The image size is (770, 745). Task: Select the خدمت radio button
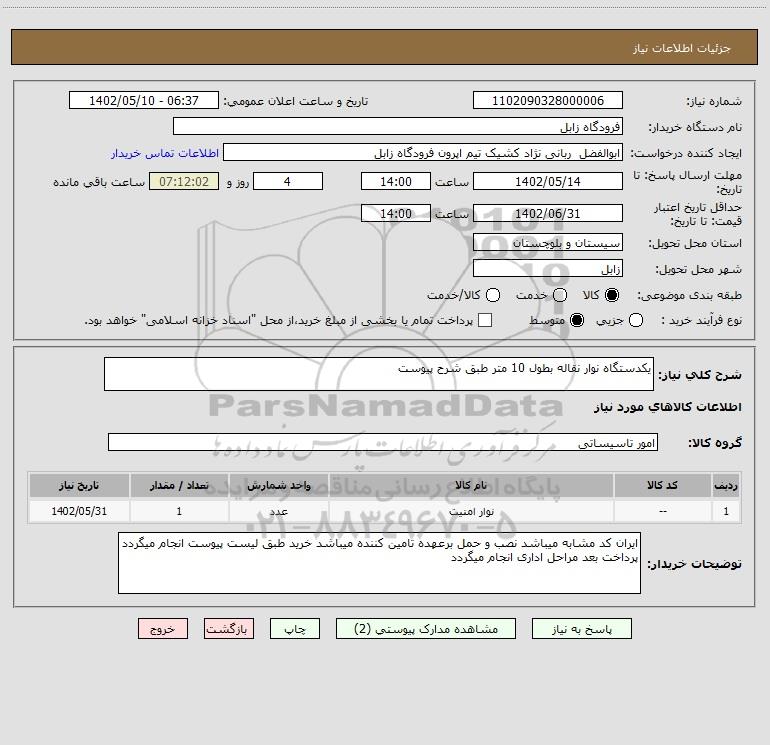[x=560, y=295]
